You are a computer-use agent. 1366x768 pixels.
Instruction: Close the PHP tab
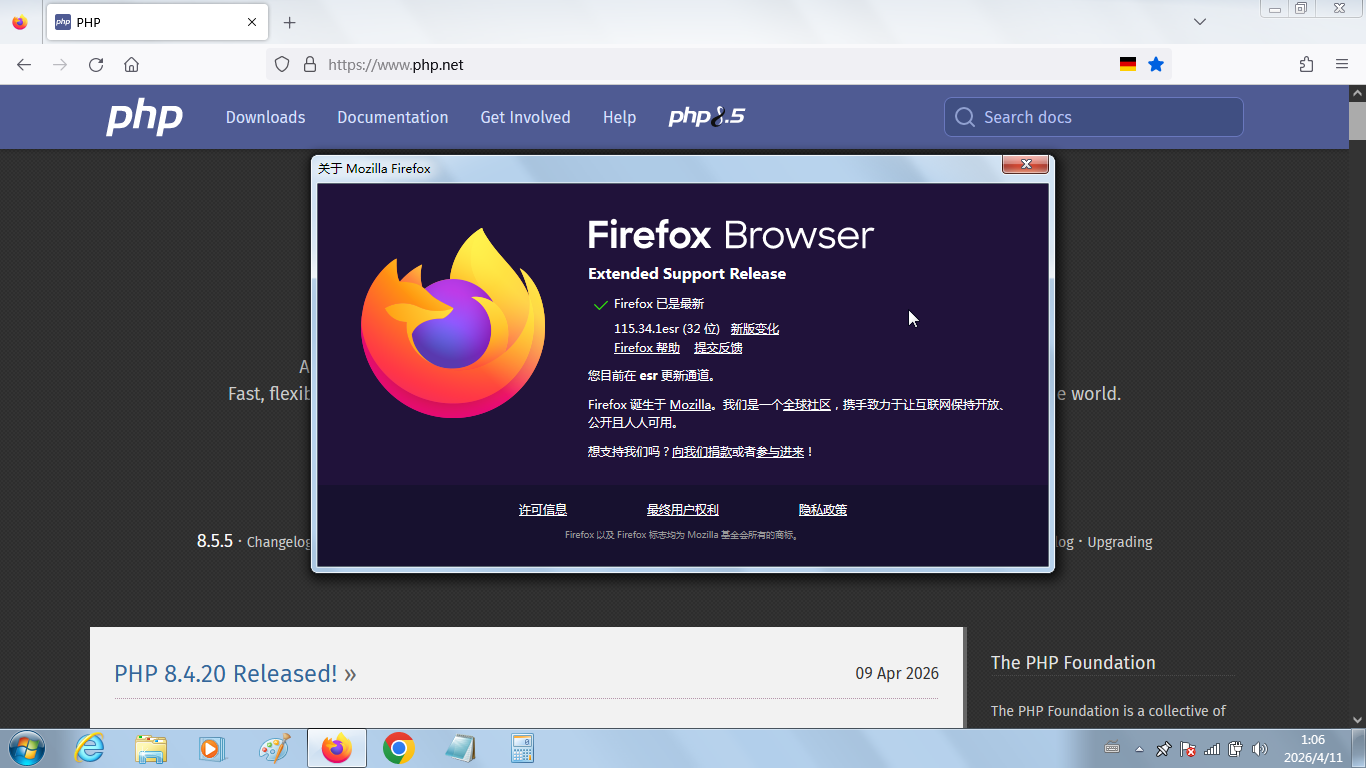tap(252, 22)
